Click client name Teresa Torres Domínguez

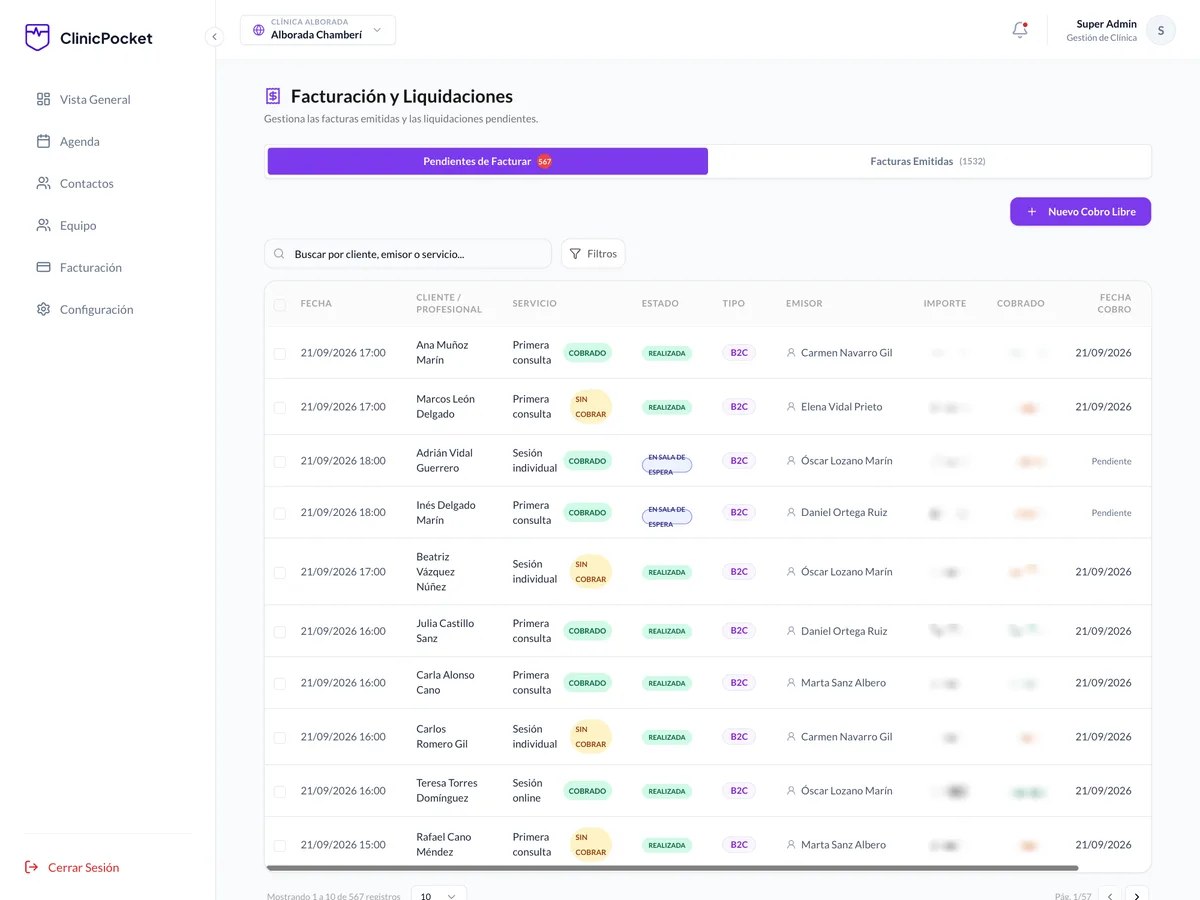tap(447, 791)
